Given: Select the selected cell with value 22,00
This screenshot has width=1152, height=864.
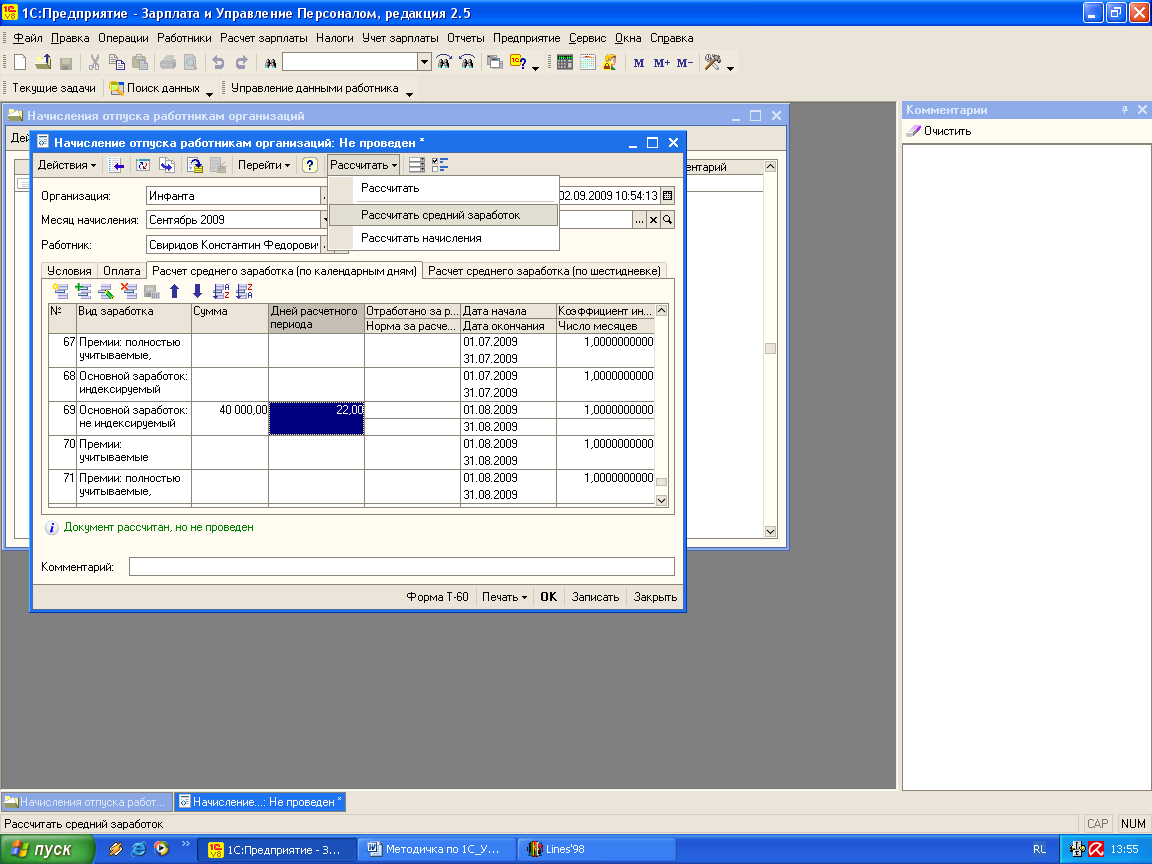Looking at the screenshot, I should [317, 418].
